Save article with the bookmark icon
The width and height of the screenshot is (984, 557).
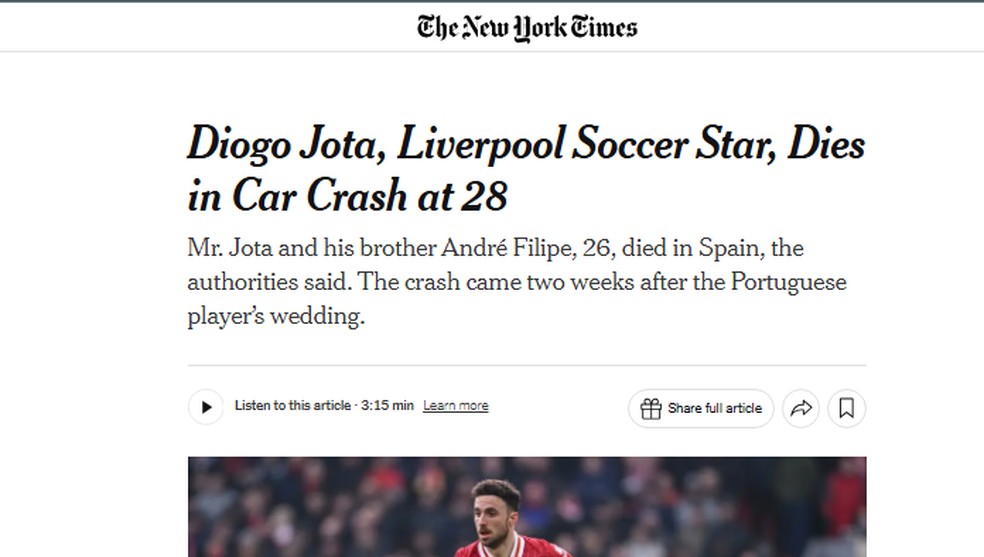(846, 408)
